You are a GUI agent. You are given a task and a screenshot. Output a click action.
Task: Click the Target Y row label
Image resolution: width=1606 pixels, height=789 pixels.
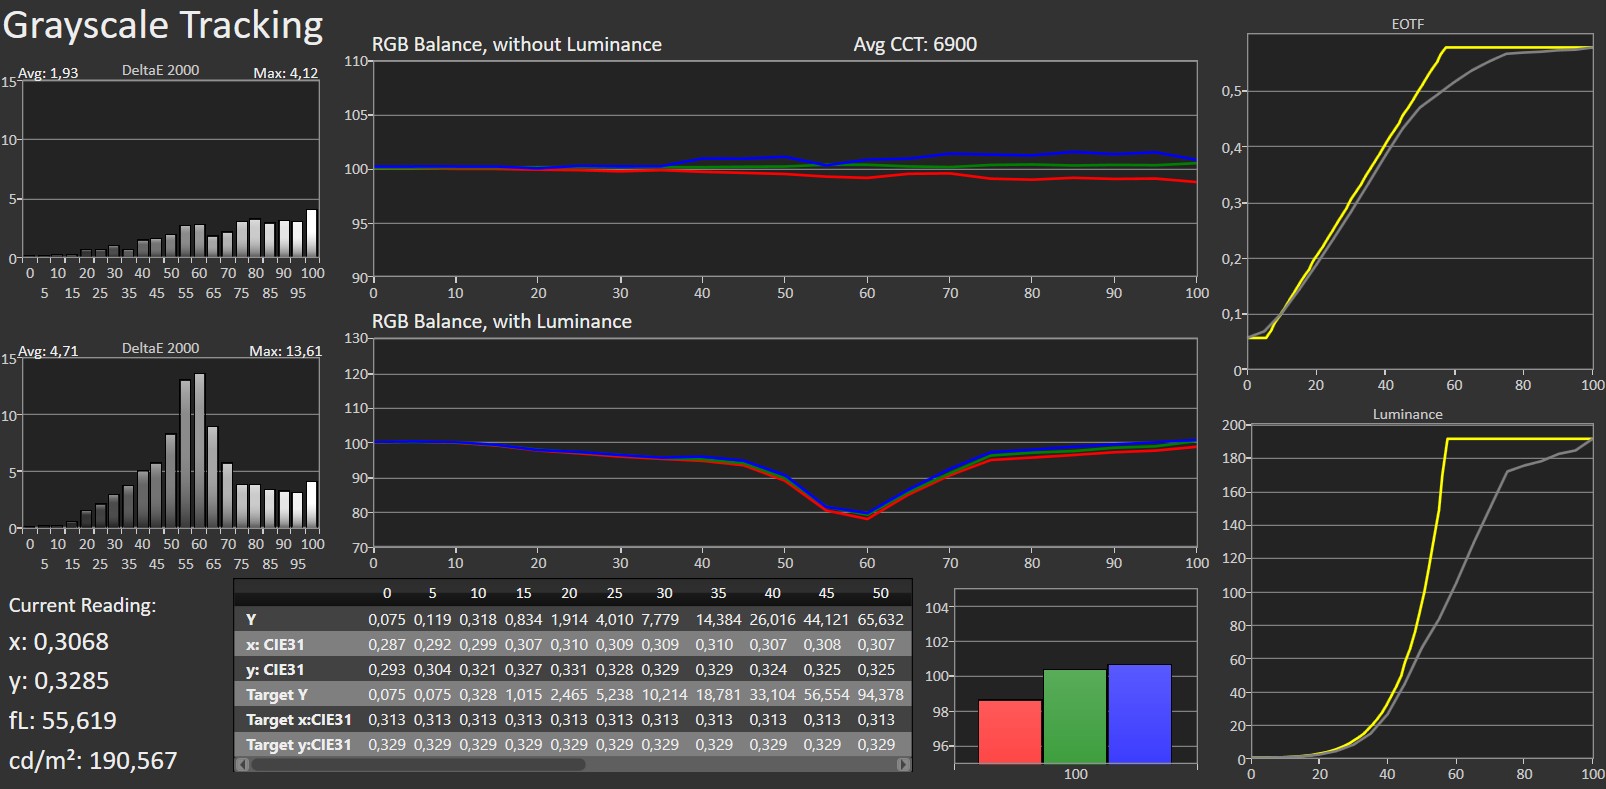(277, 695)
